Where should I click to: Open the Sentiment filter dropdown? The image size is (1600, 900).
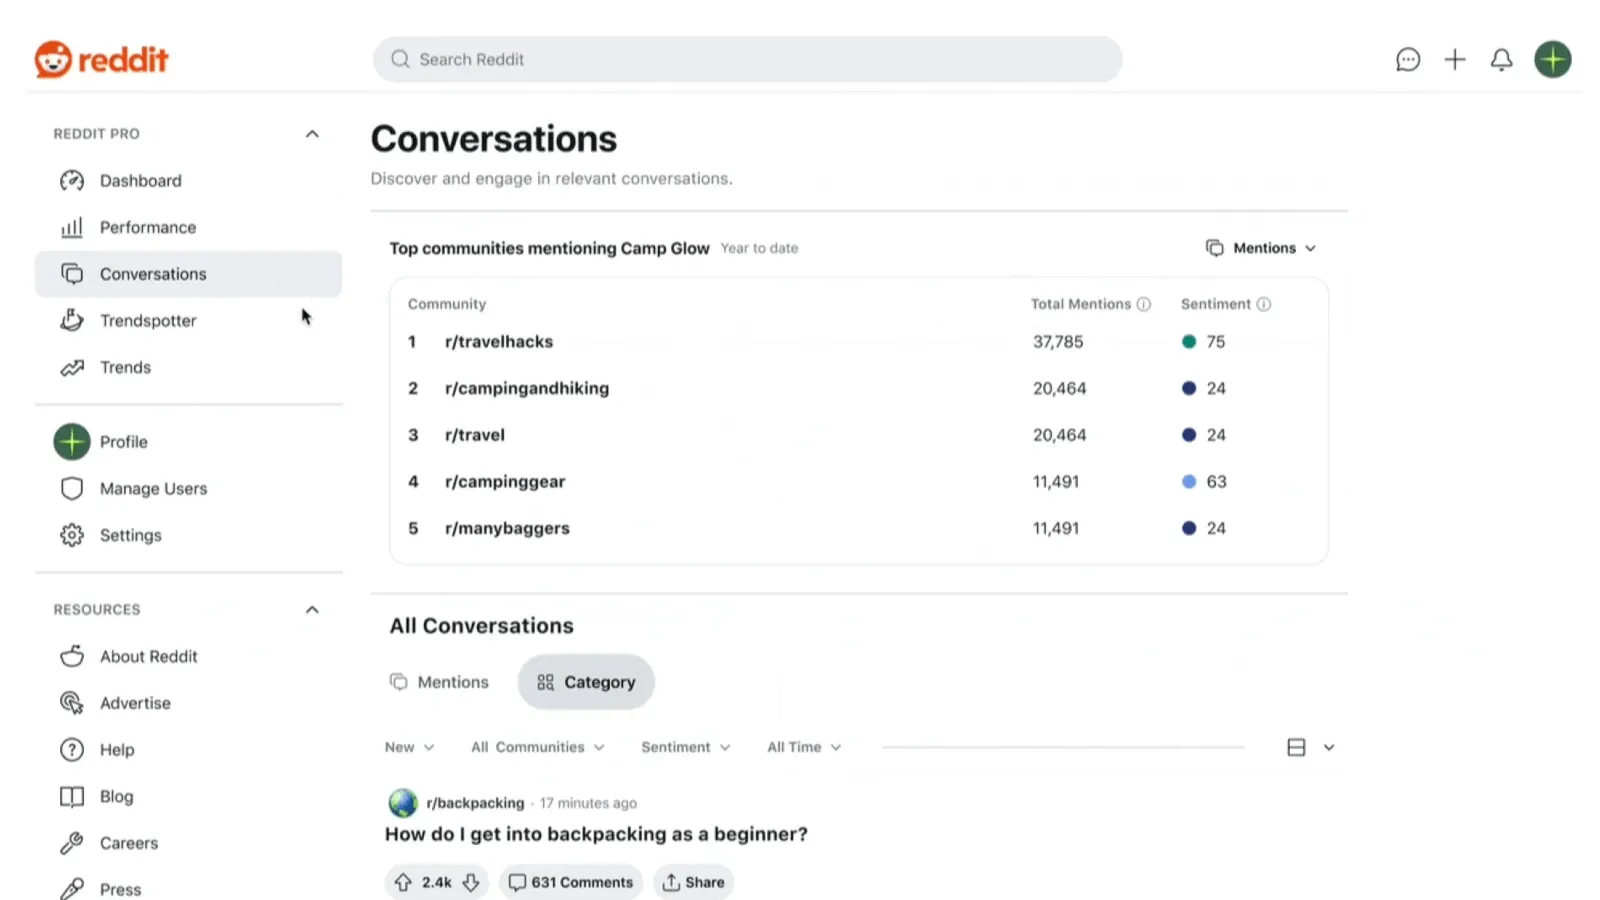[686, 747]
